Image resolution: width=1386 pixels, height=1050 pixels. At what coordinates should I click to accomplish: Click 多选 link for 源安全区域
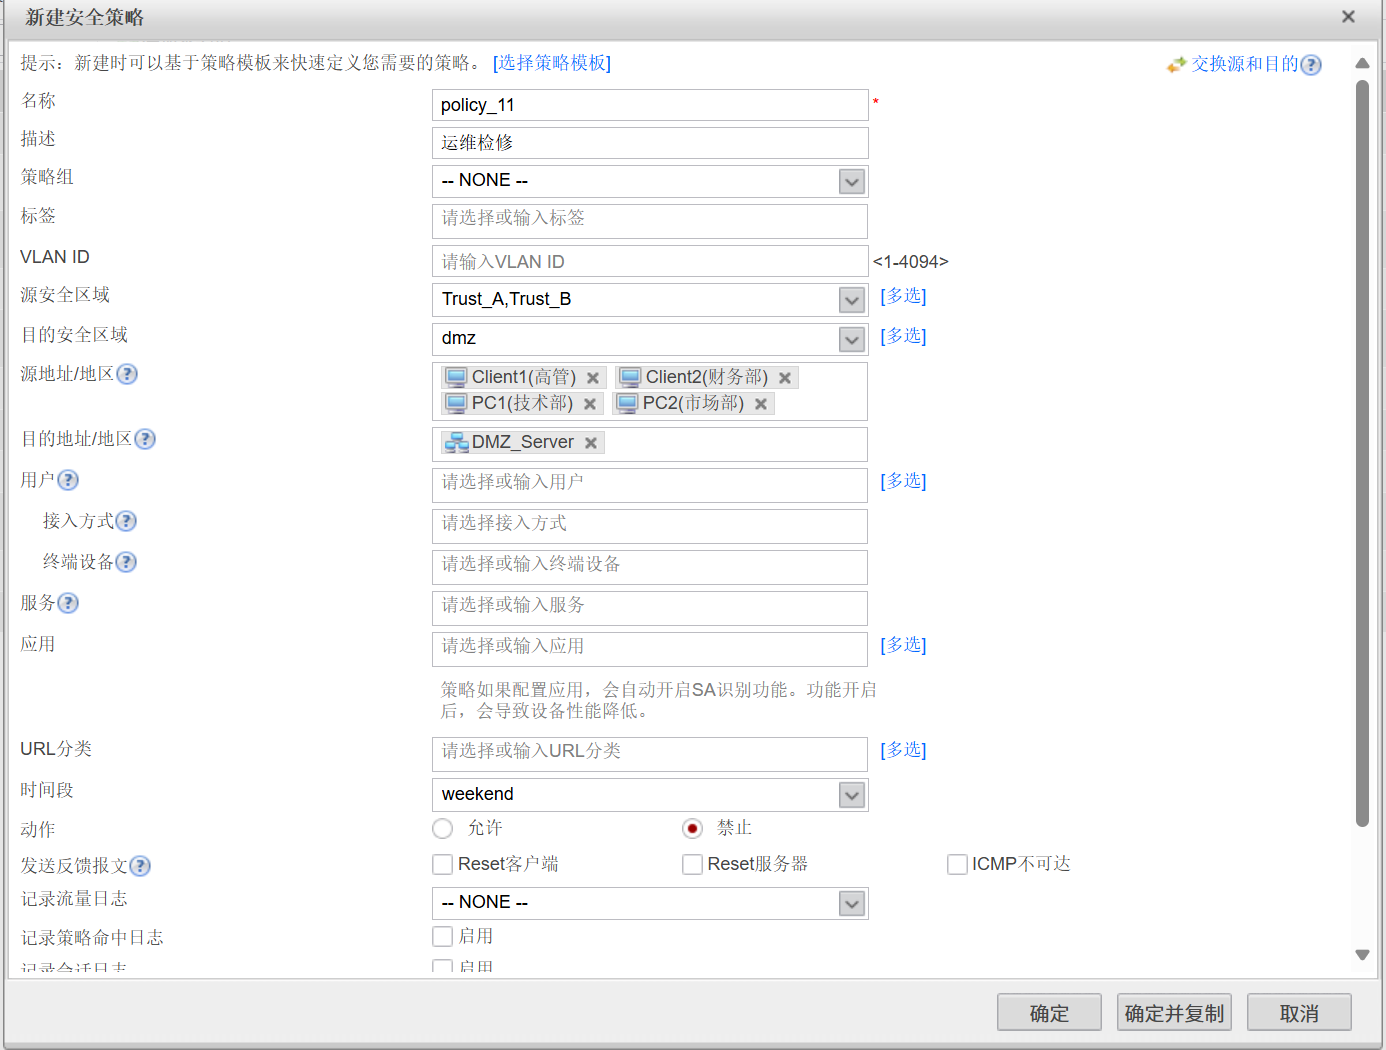[x=903, y=296]
